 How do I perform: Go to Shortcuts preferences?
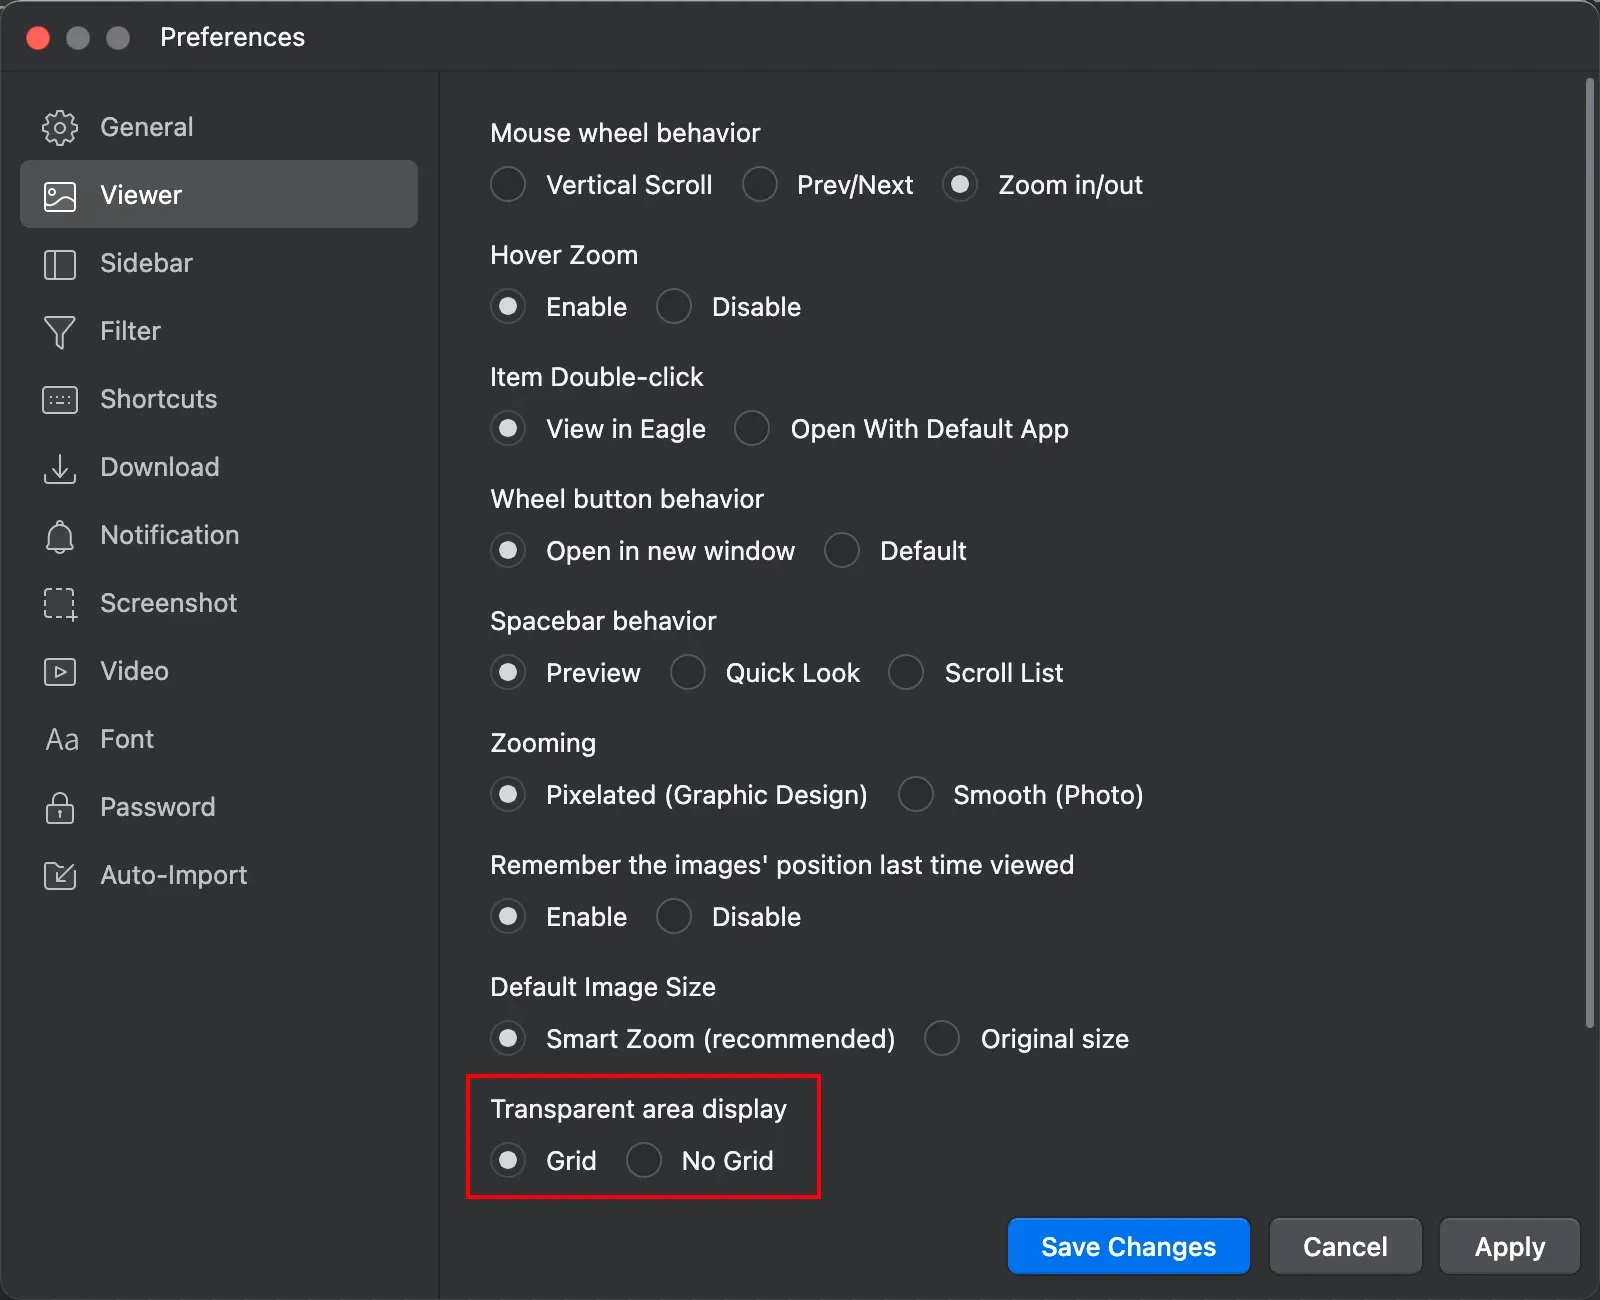pyautogui.click(x=219, y=399)
